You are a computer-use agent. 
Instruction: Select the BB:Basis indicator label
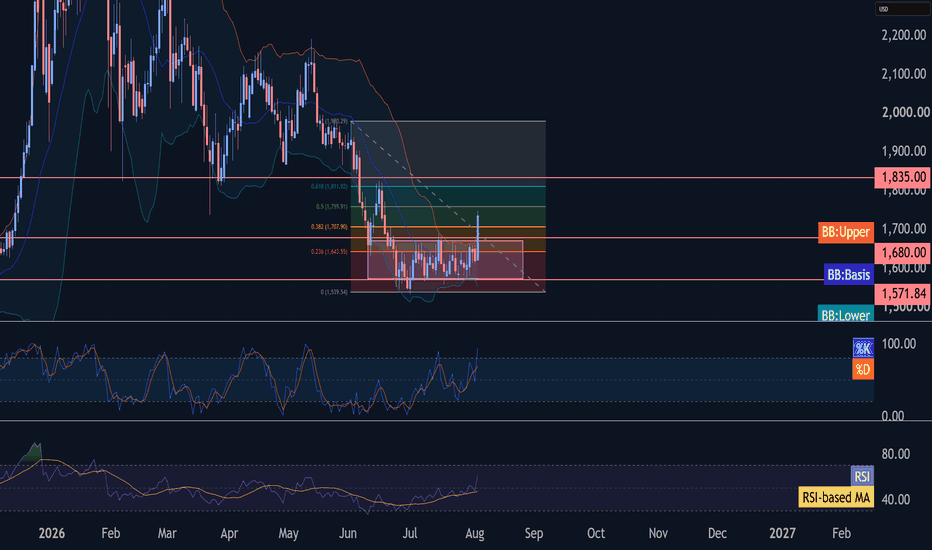pos(848,275)
